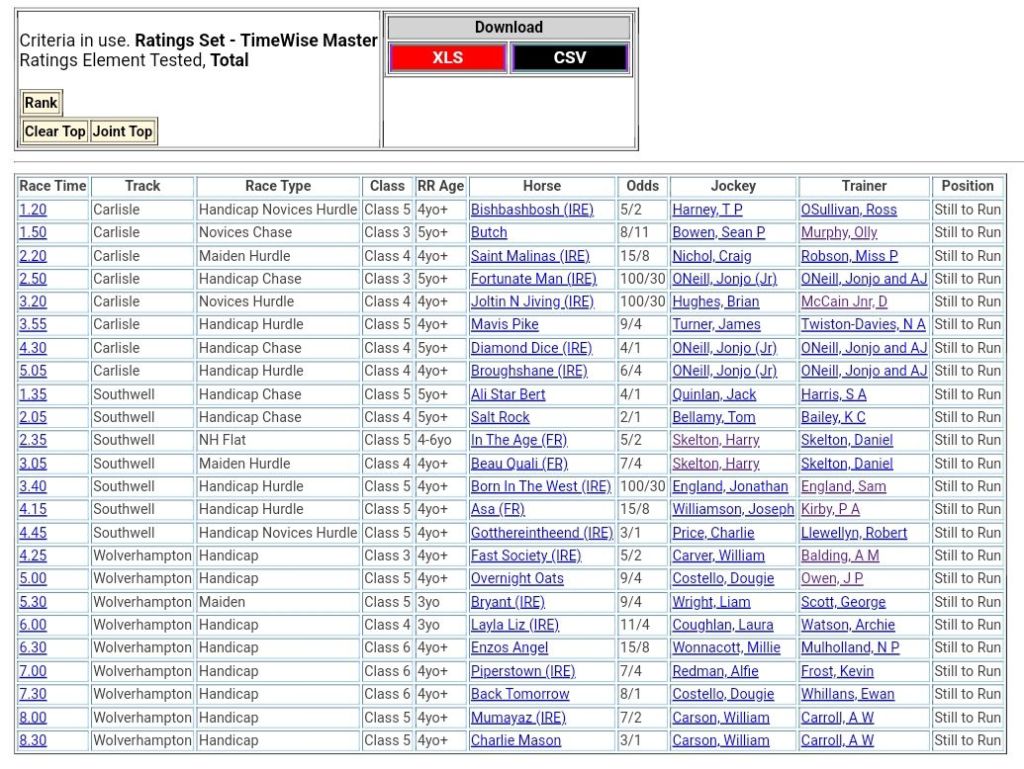View jockey Bowen, Sean P
1024x769 pixels.
[718, 233]
